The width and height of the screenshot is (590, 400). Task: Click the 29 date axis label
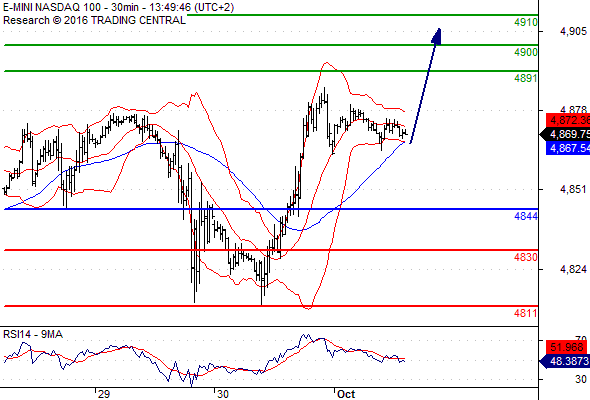103,394
